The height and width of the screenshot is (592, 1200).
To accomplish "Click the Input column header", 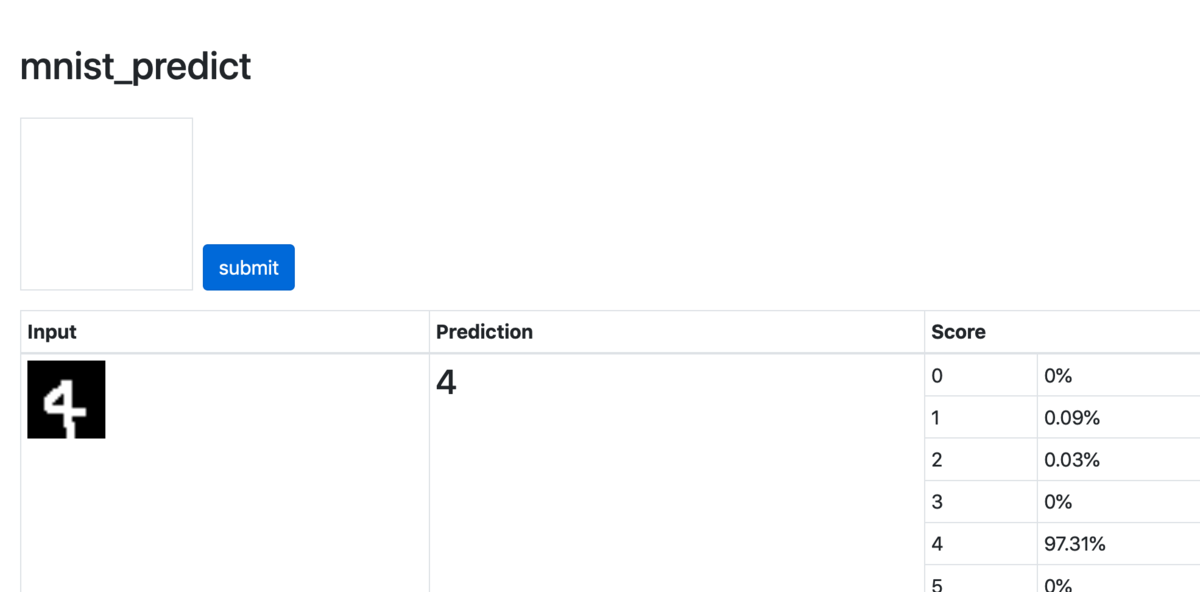I will [52, 332].
